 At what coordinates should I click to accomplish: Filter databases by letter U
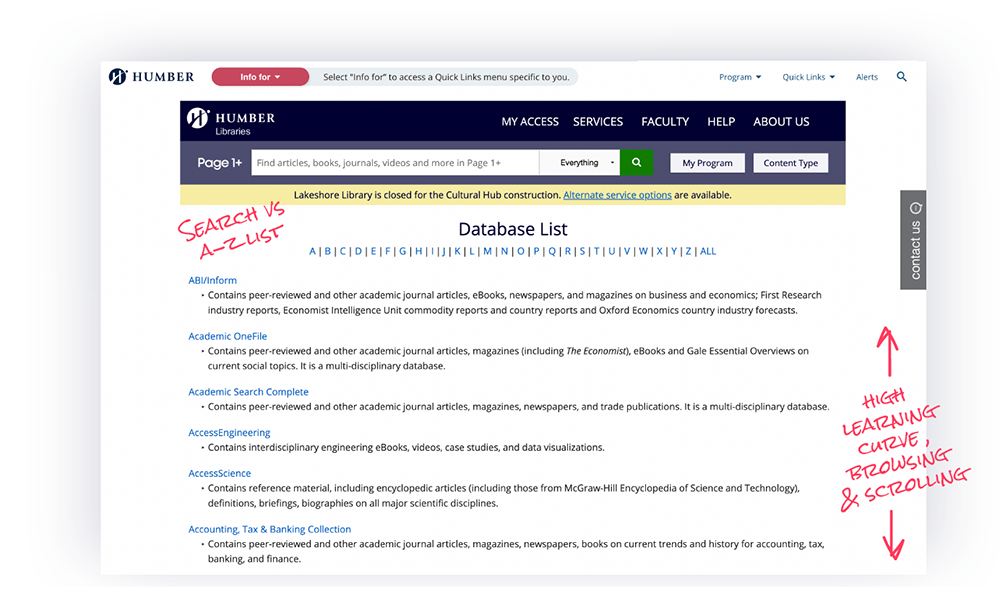click(x=612, y=251)
